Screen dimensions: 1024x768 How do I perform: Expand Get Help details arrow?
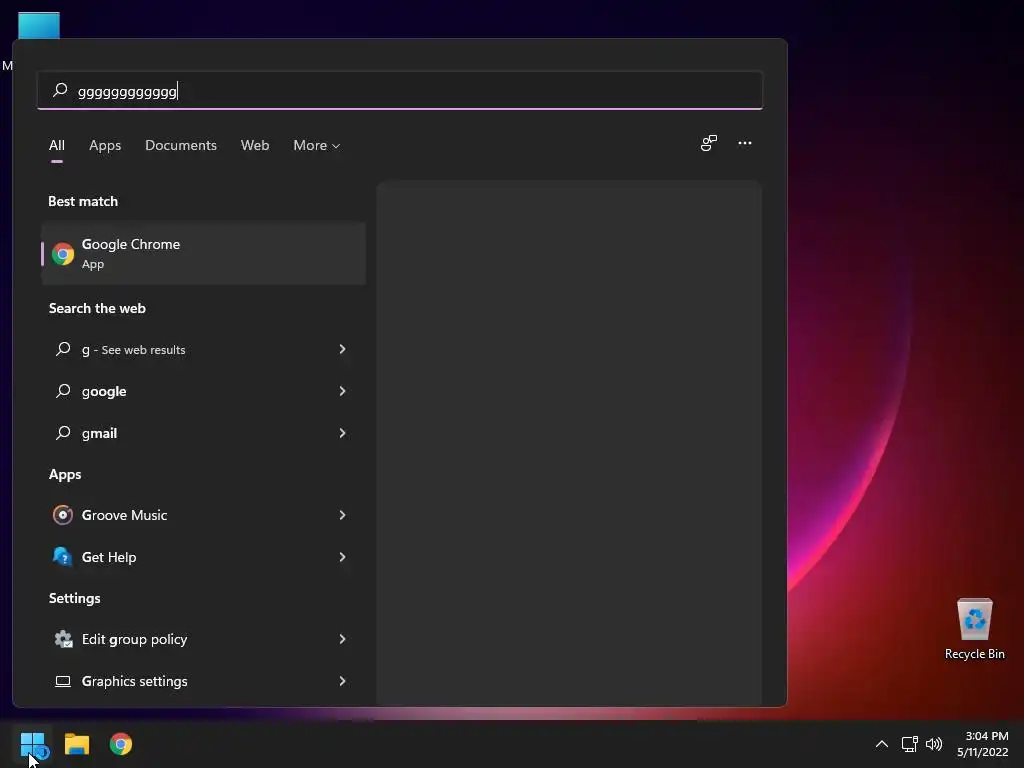coord(342,557)
